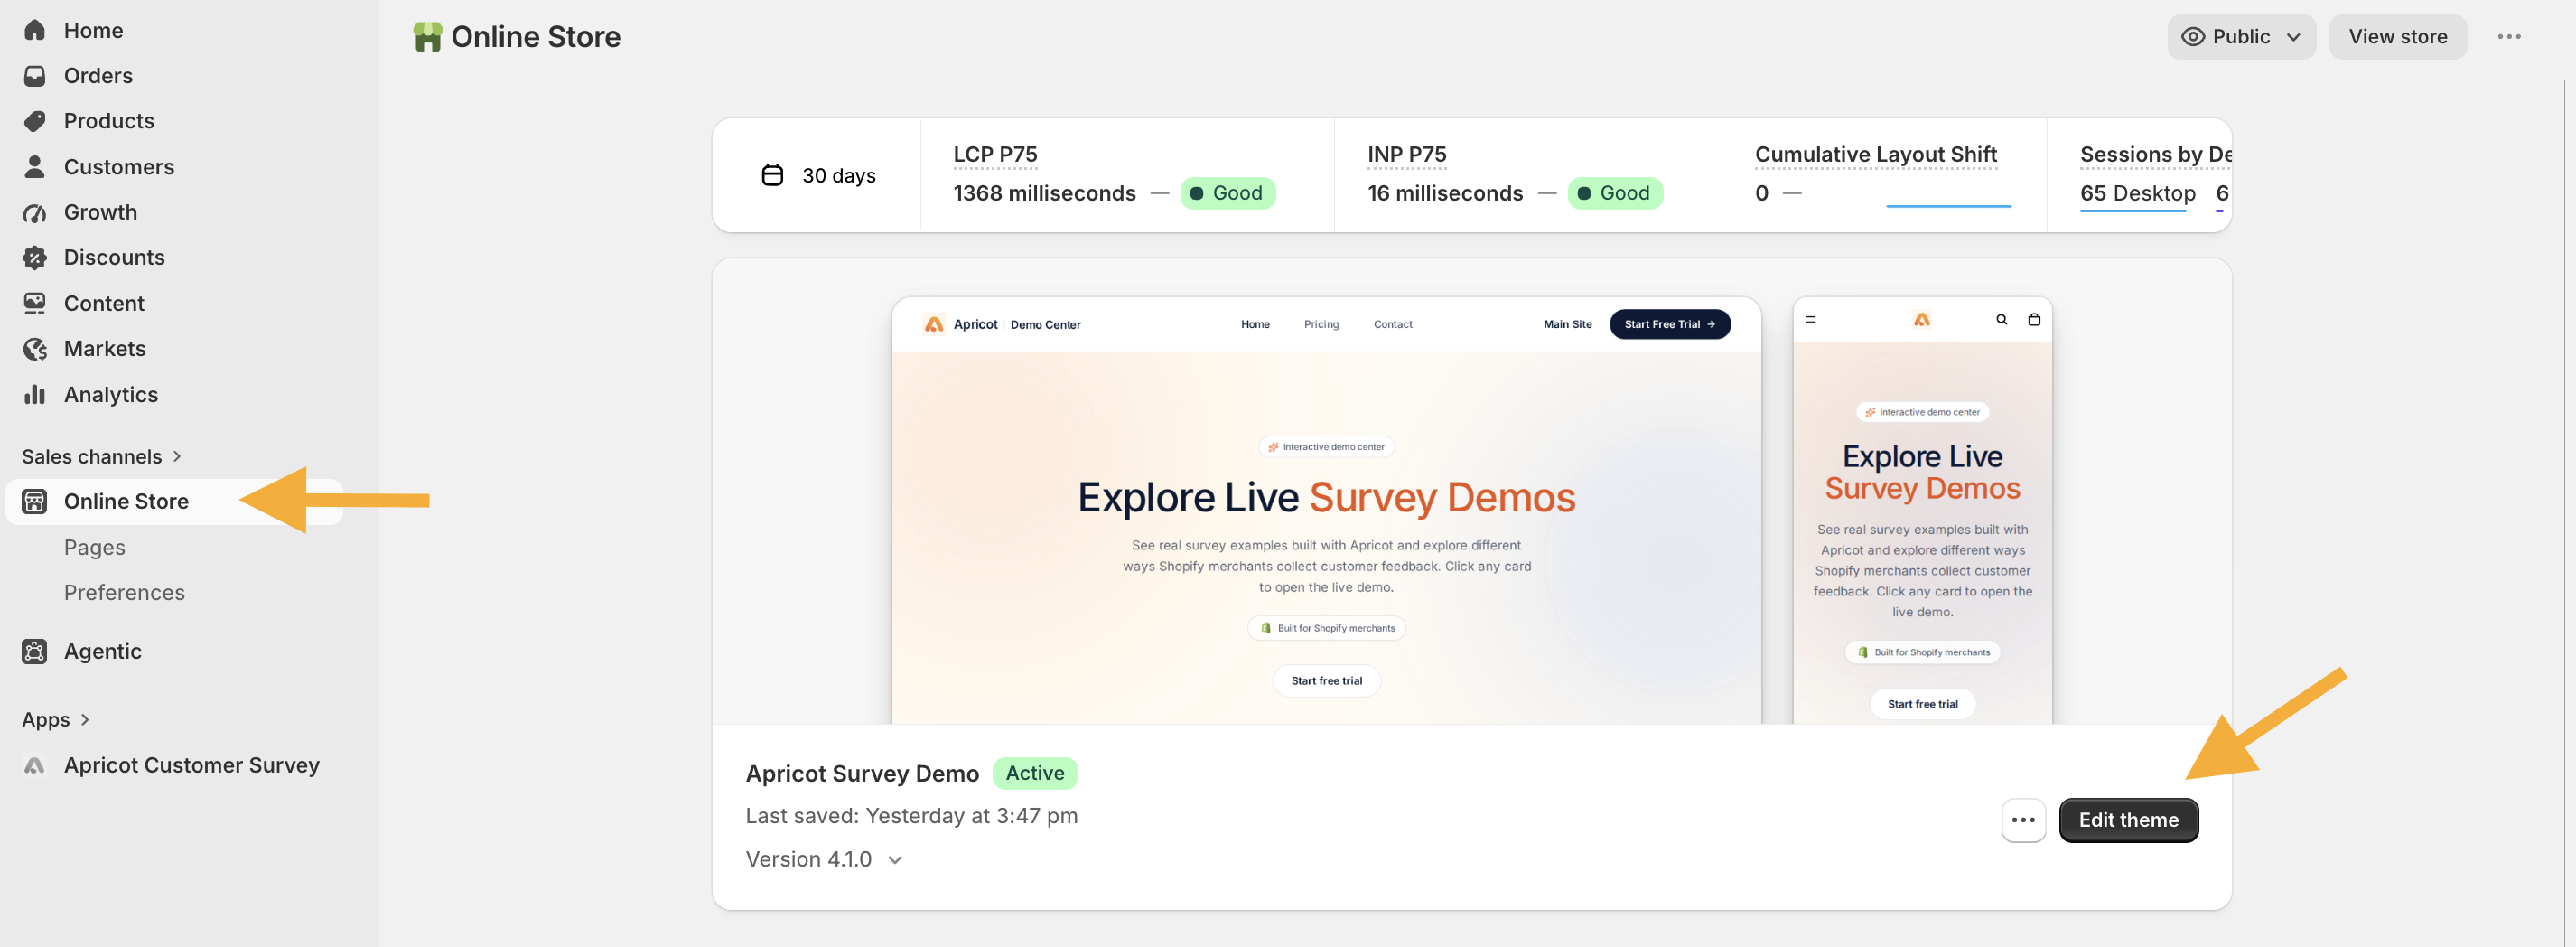Open Markets in the sidebar
This screenshot has width=2576, height=947.
click(105, 348)
